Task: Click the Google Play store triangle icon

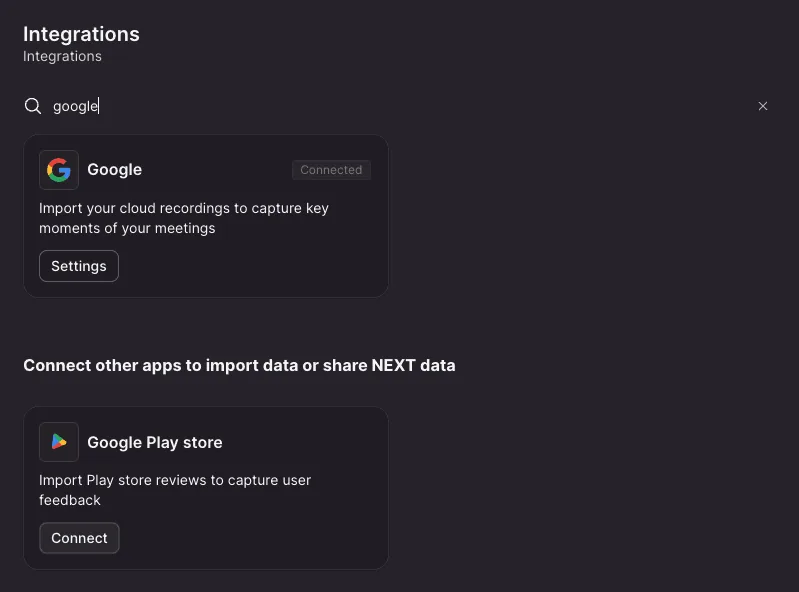Action: (x=59, y=442)
